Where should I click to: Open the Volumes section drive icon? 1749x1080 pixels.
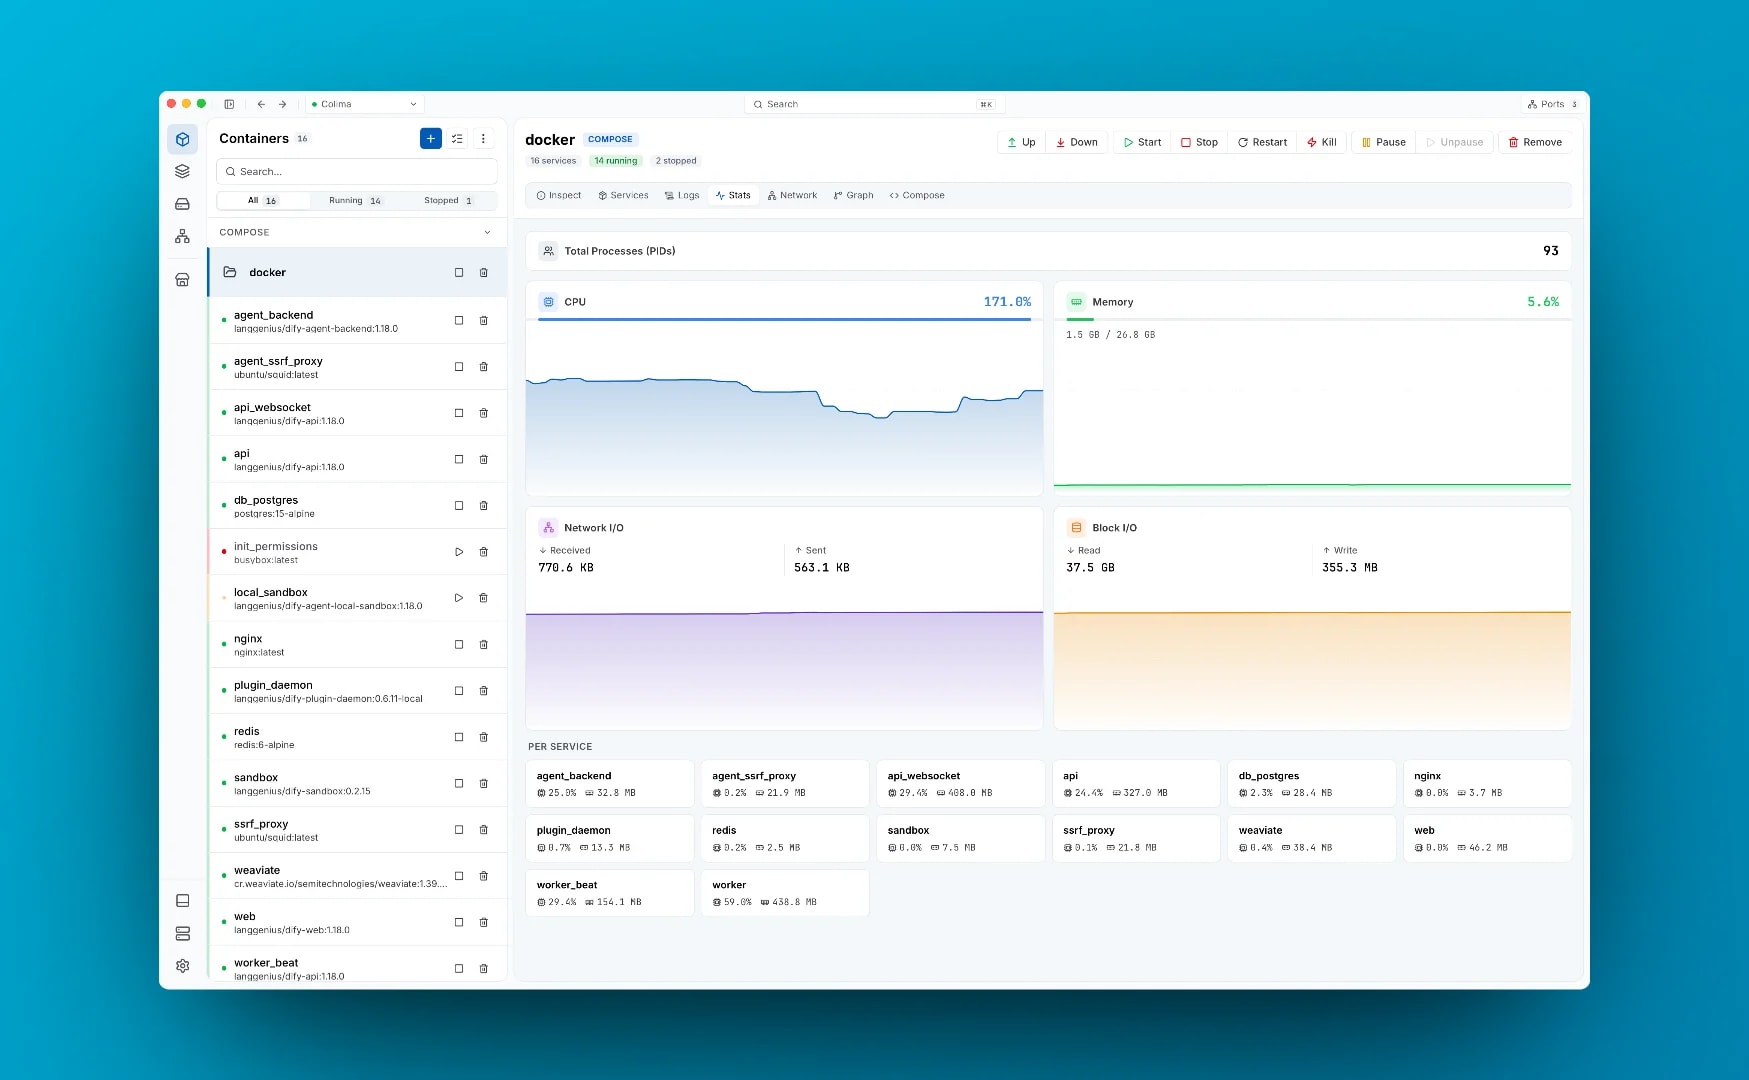pyautogui.click(x=182, y=203)
